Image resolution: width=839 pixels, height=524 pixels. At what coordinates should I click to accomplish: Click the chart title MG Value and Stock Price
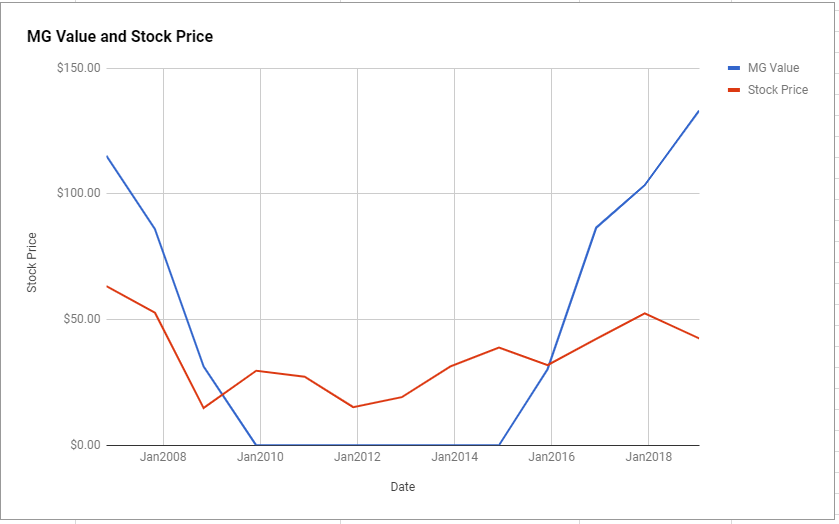click(120, 36)
